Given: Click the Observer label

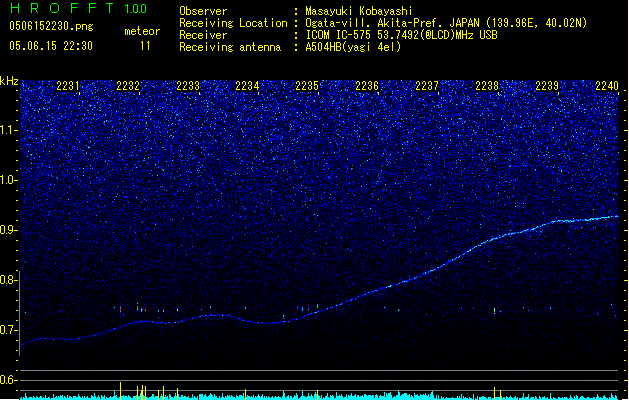Looking at the screenshot, I should click(203, 11).
